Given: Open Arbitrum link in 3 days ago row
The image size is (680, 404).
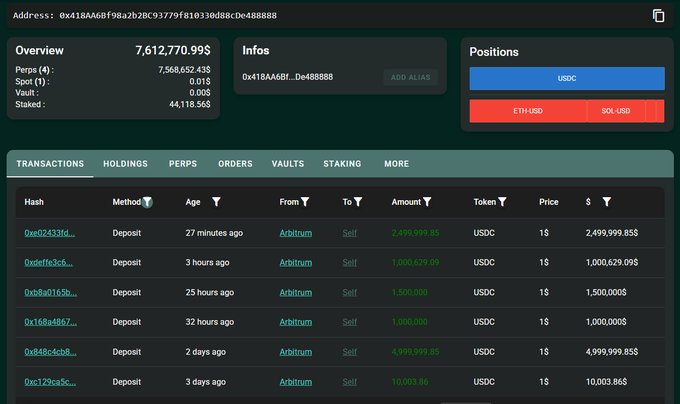Looking at the screenshot, I should coord(296,381).
